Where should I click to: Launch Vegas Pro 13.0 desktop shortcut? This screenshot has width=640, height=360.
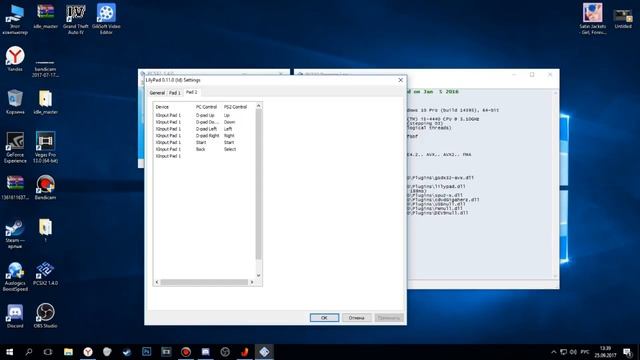click(x=45, y=147)
